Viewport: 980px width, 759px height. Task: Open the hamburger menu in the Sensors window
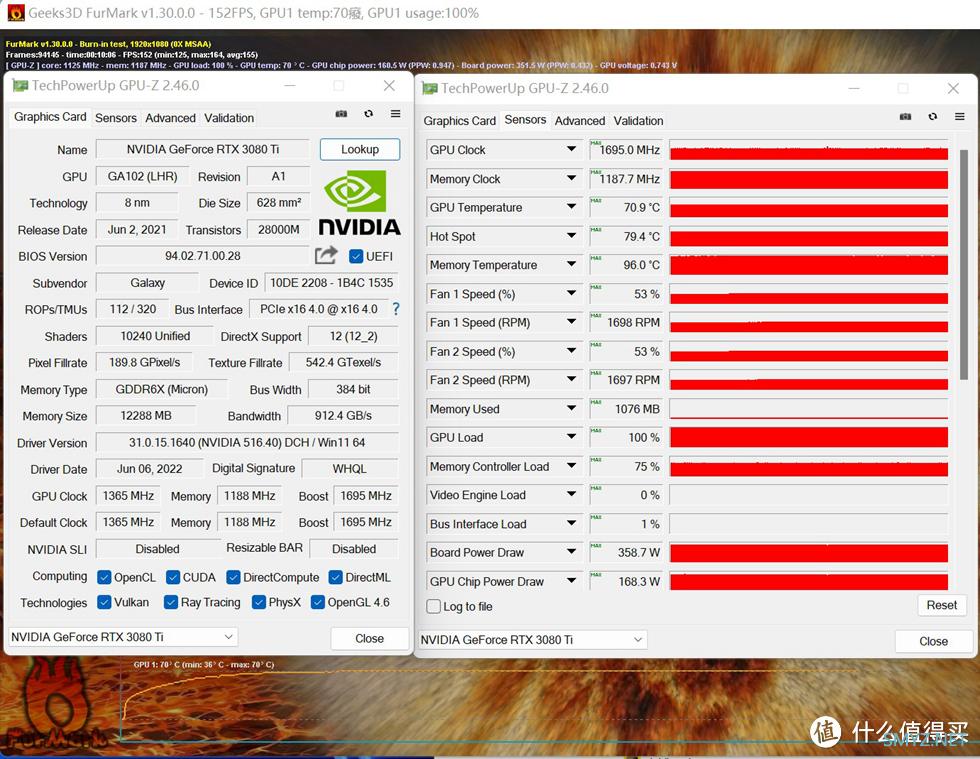coord(960,117)
